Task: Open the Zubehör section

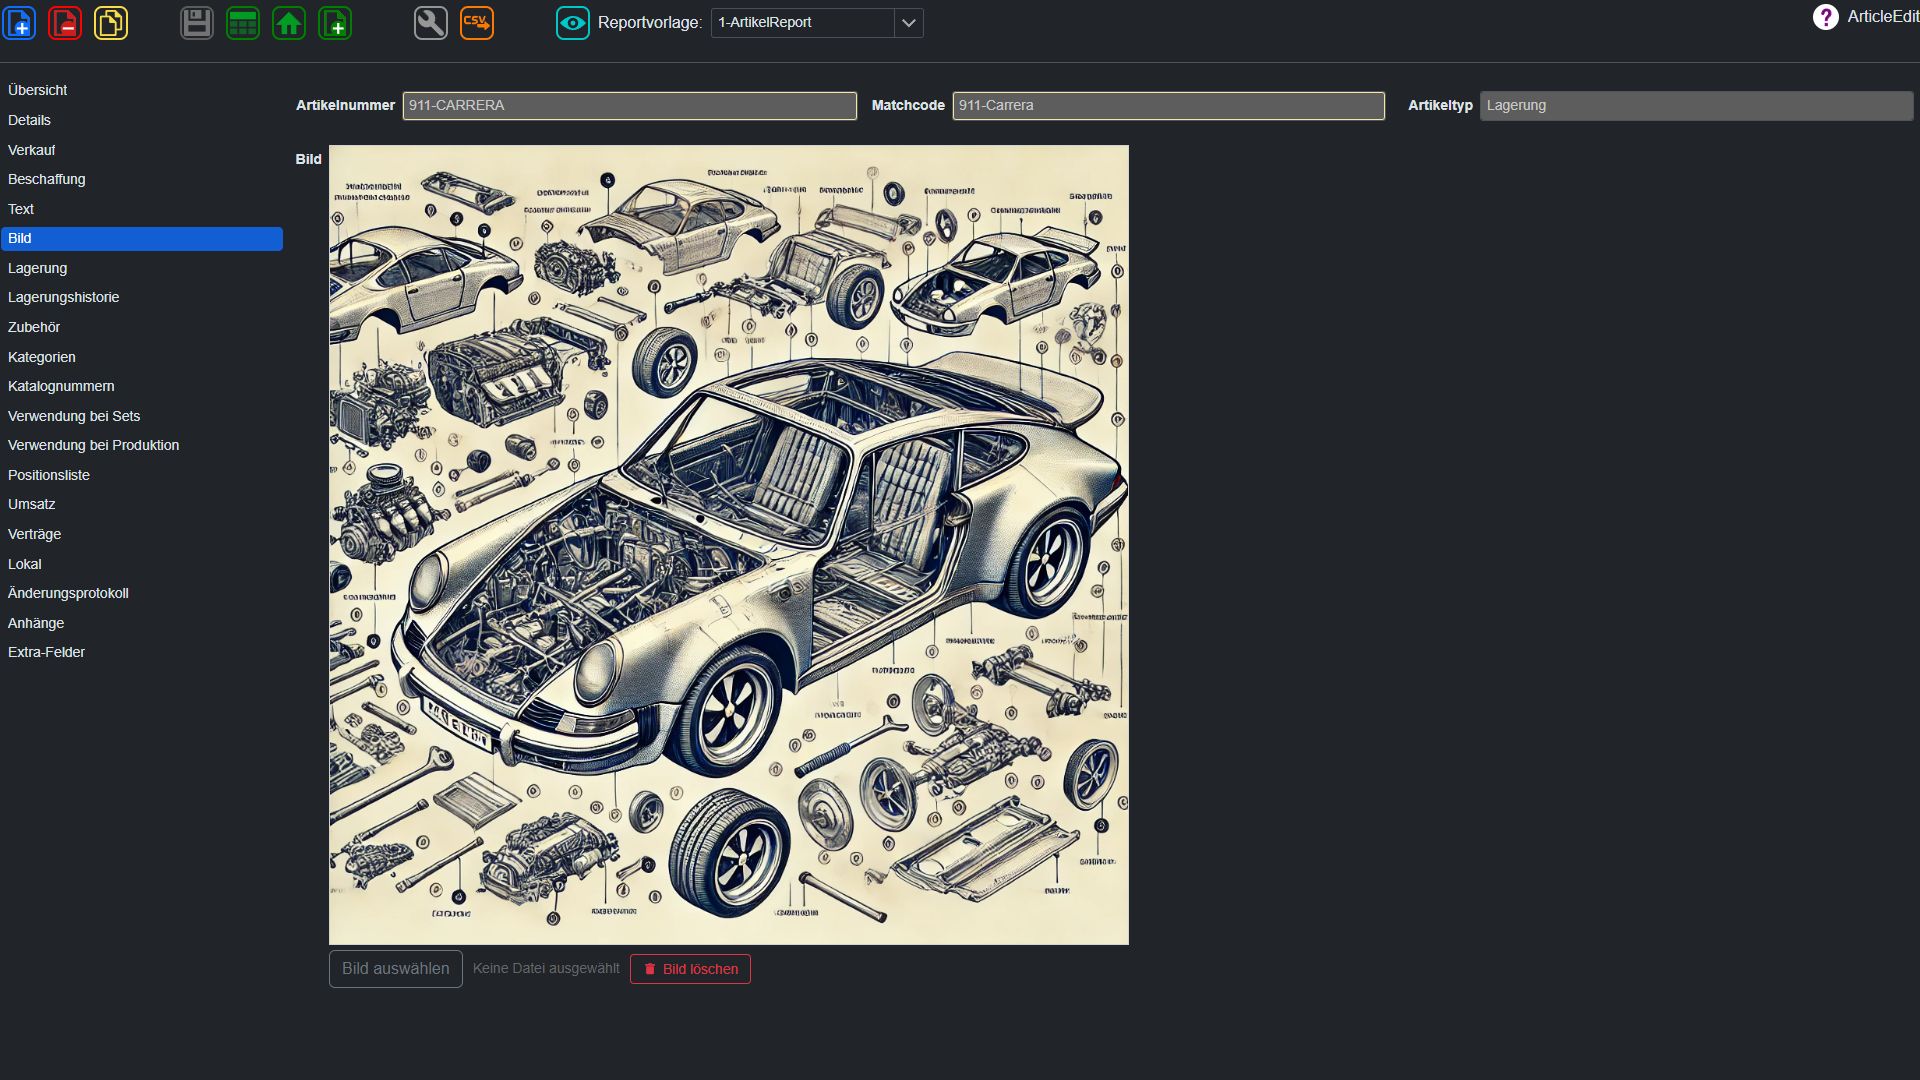Action: (x=142, y=327)
